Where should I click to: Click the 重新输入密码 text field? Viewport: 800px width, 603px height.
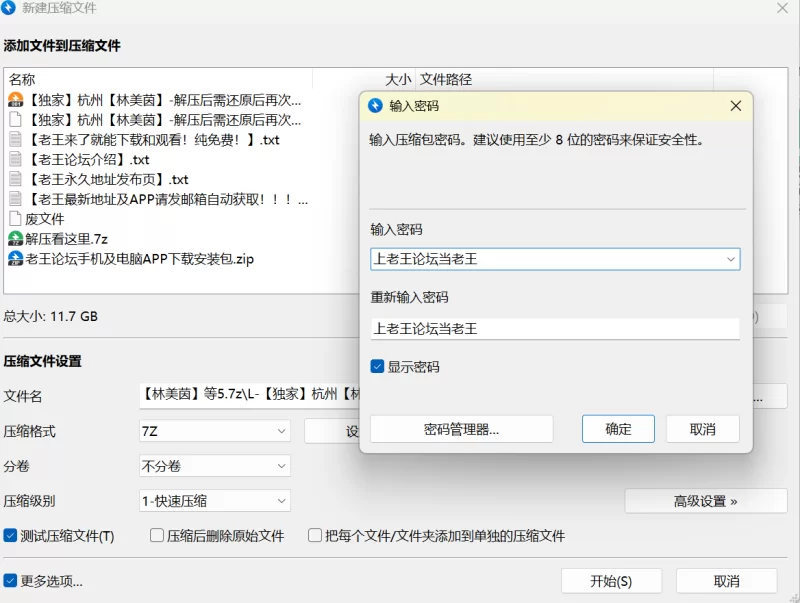(554, 328)
